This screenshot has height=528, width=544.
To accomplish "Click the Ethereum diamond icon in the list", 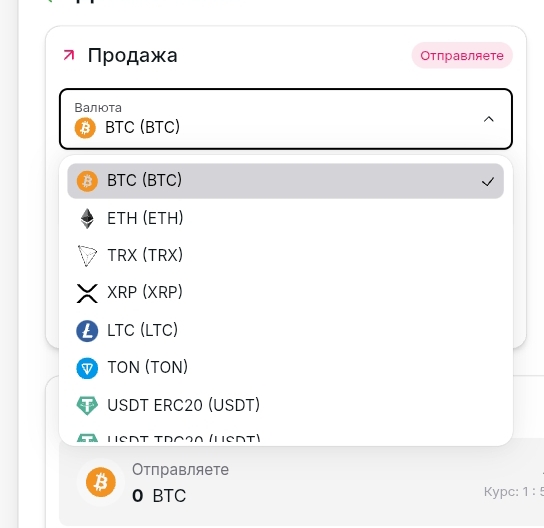I will (87, 219).
